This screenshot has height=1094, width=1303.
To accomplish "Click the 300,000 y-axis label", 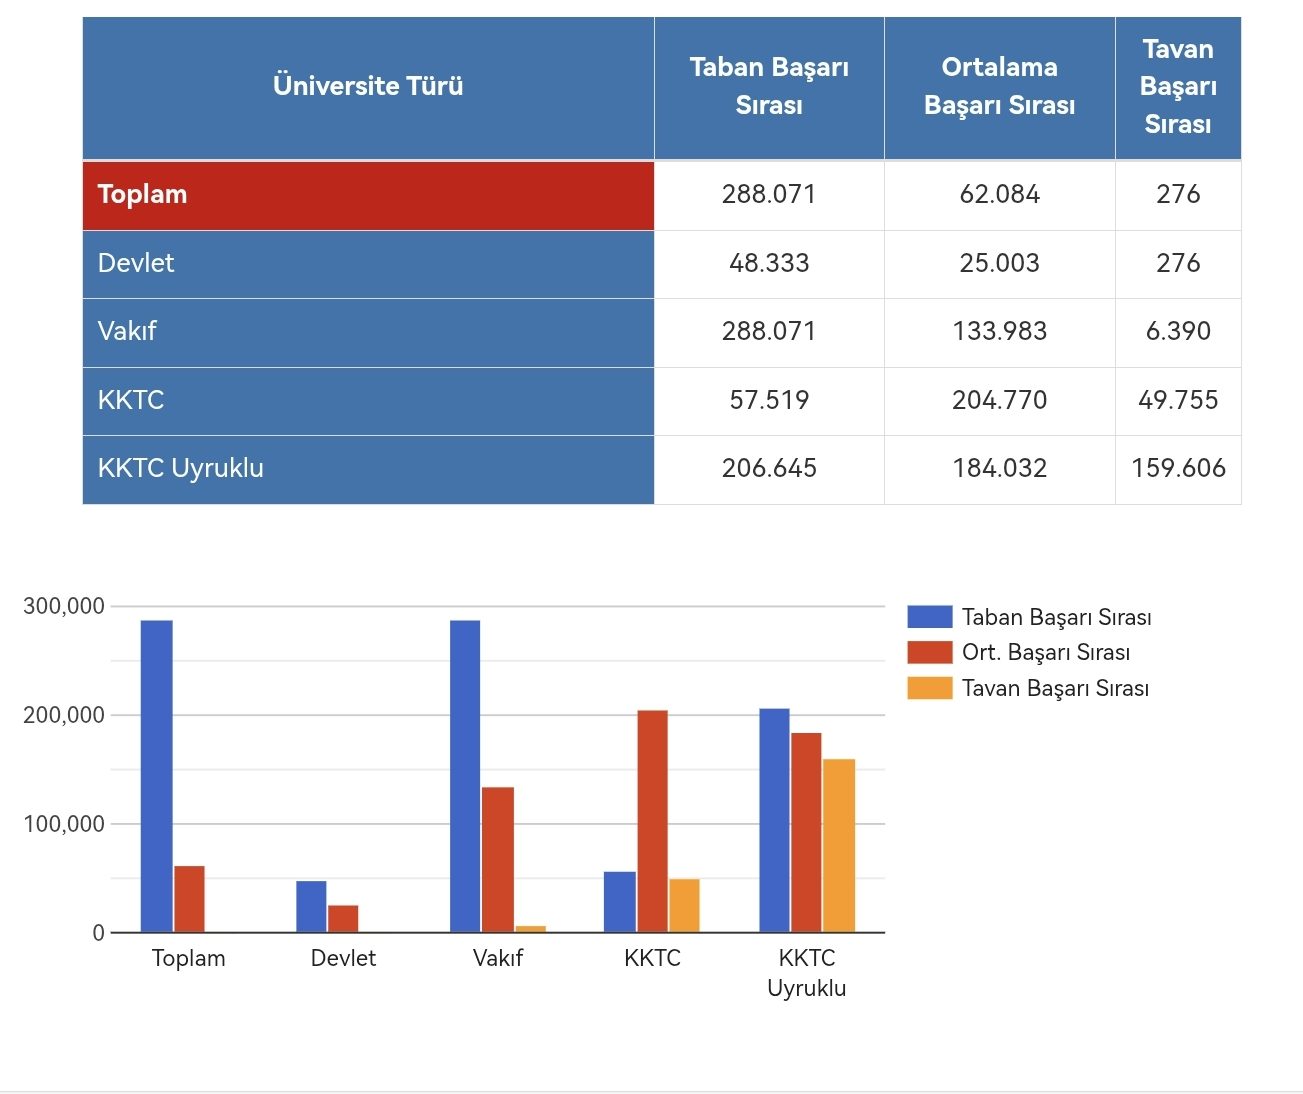I will tap(64, 606).
